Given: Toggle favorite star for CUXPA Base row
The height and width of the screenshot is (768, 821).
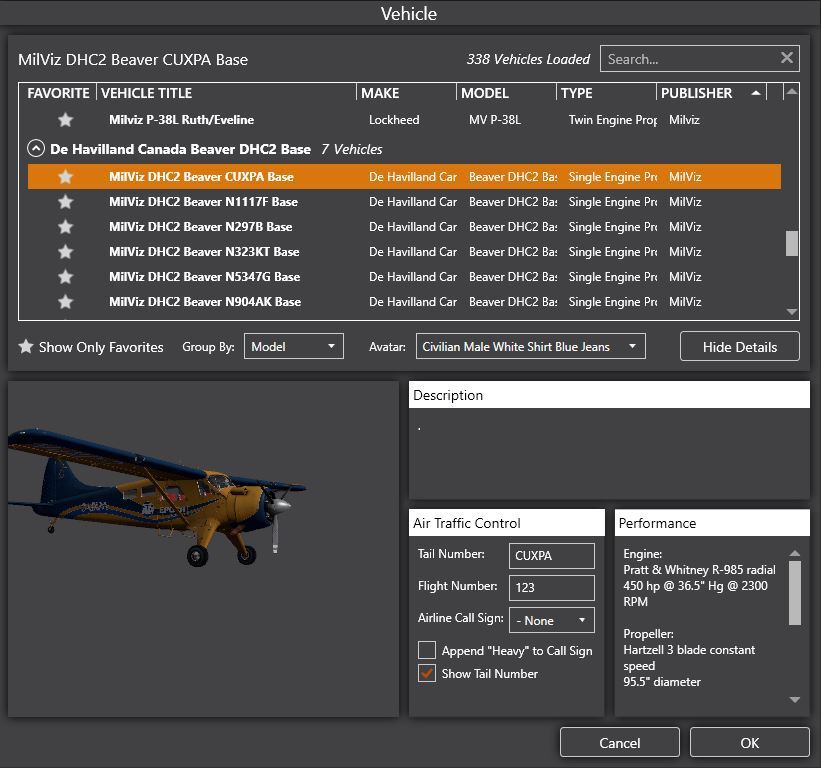Looking at the screenshot, I should pos(65,177).
